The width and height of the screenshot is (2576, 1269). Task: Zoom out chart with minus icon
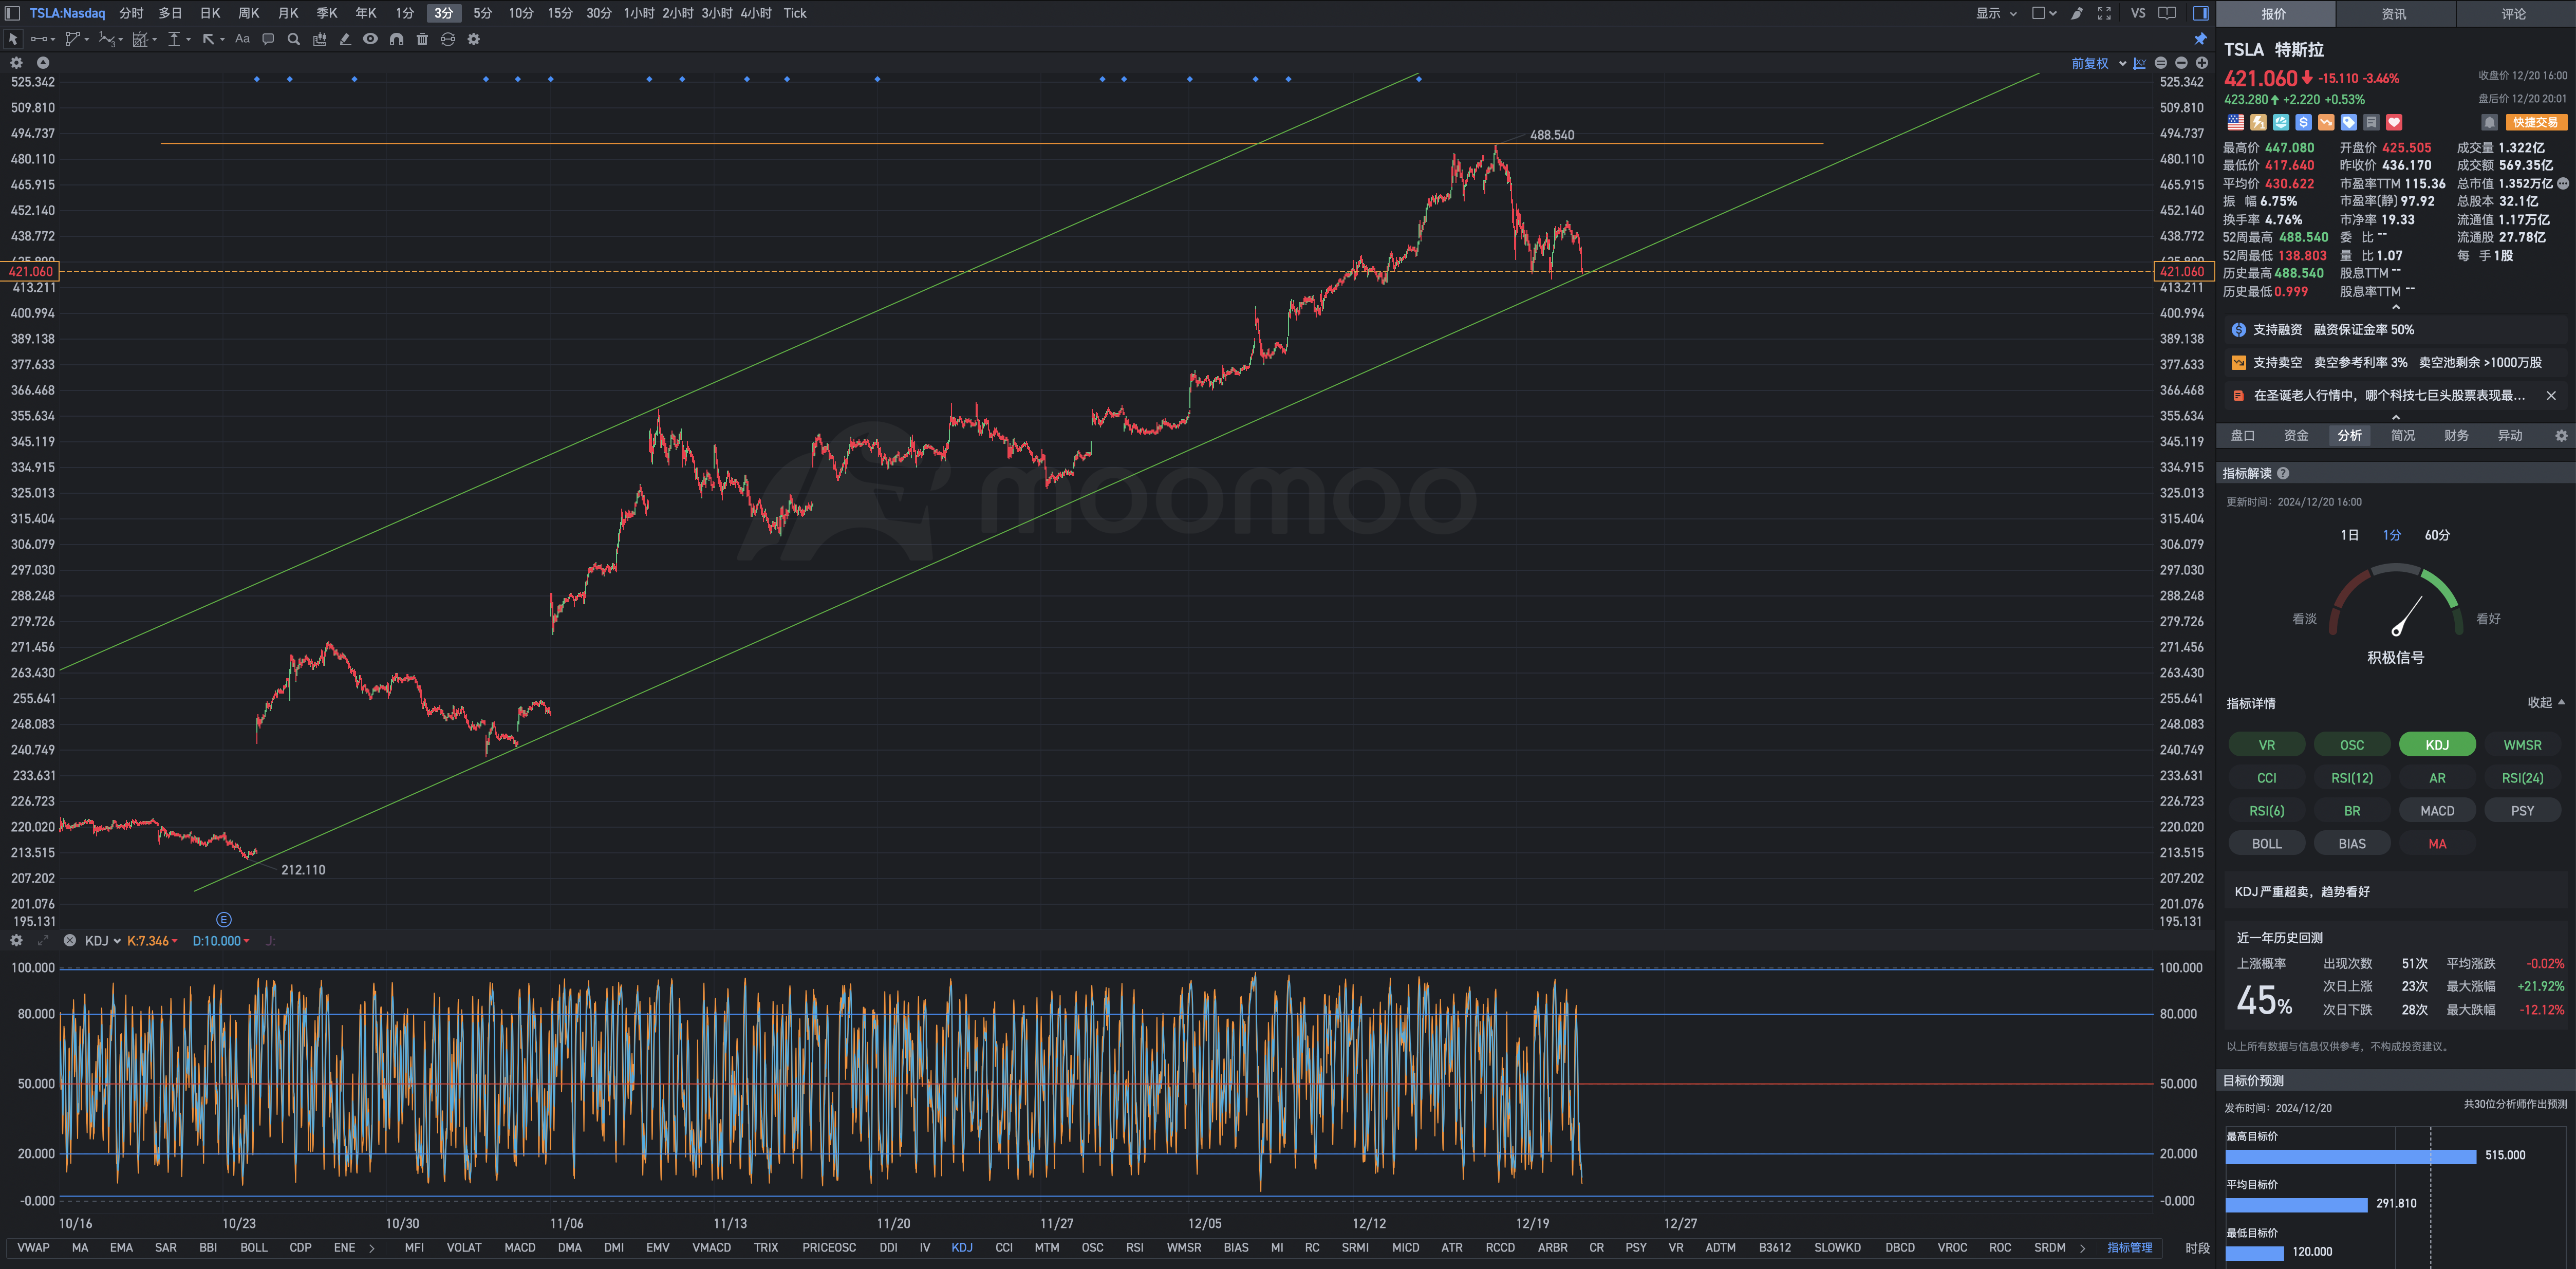tap(2181, 63)
